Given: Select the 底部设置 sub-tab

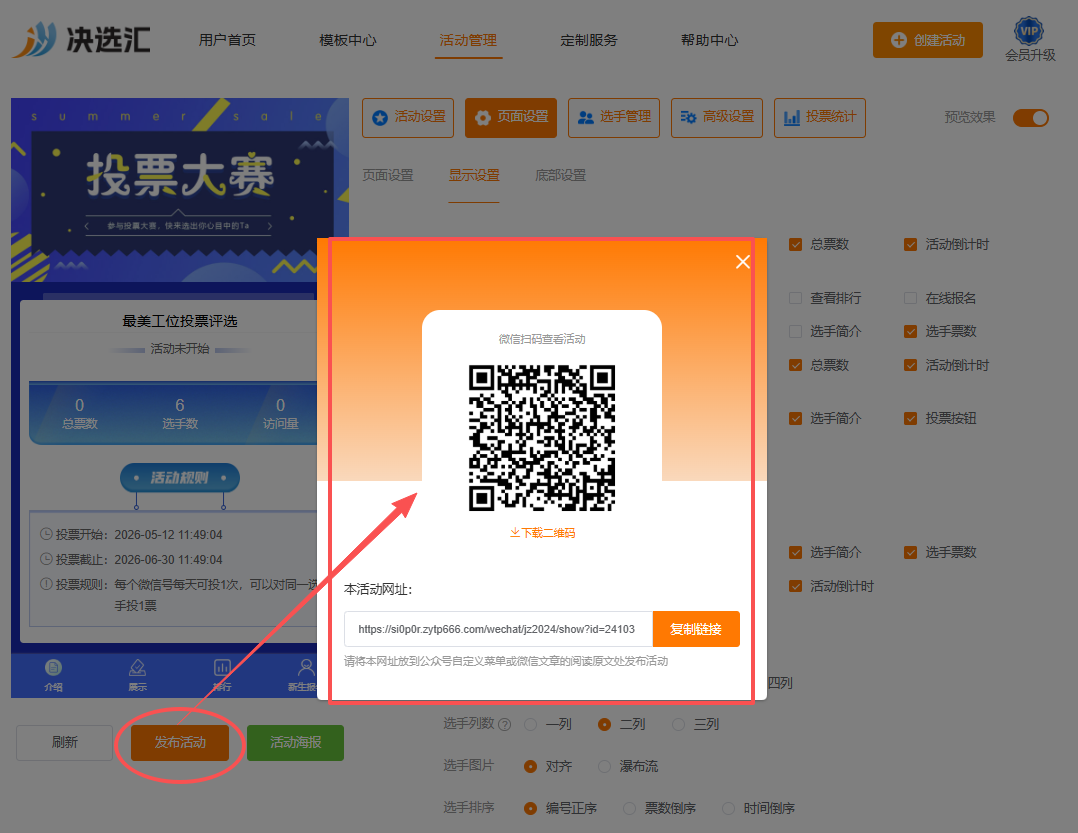Looking at the screenshot, I should (x=560, y=175).
